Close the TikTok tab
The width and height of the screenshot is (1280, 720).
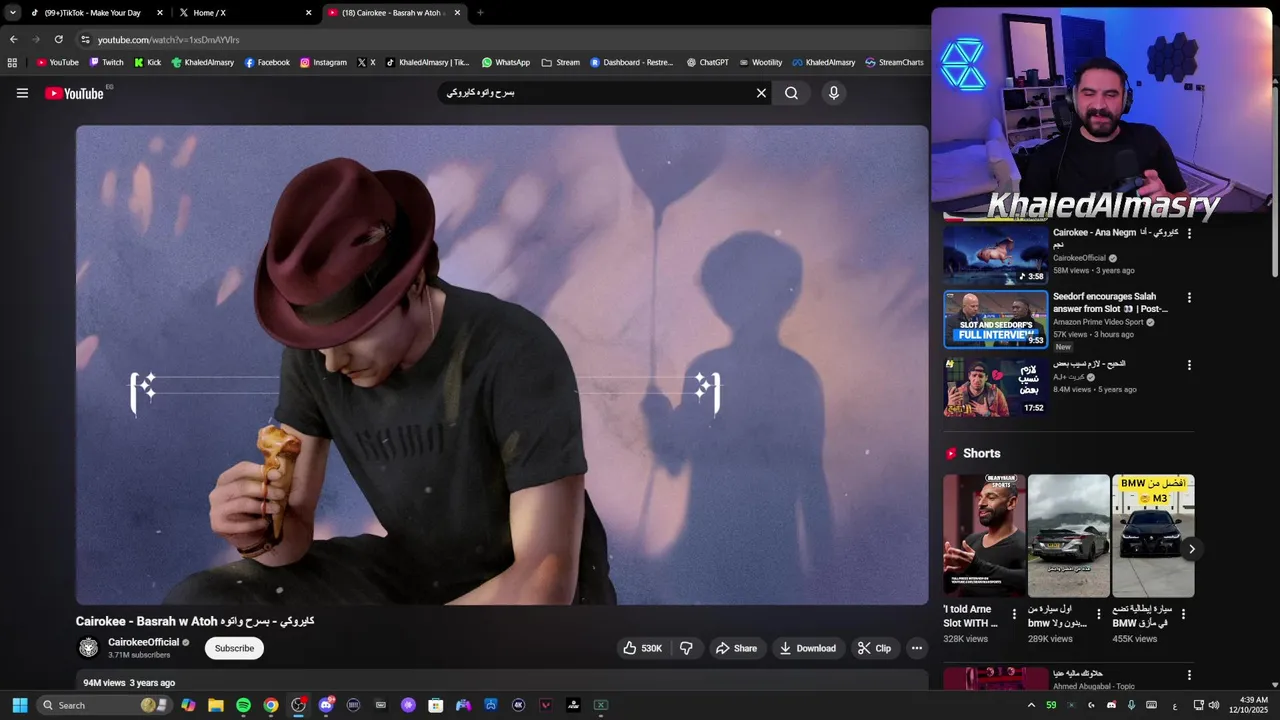coord(159,13)
